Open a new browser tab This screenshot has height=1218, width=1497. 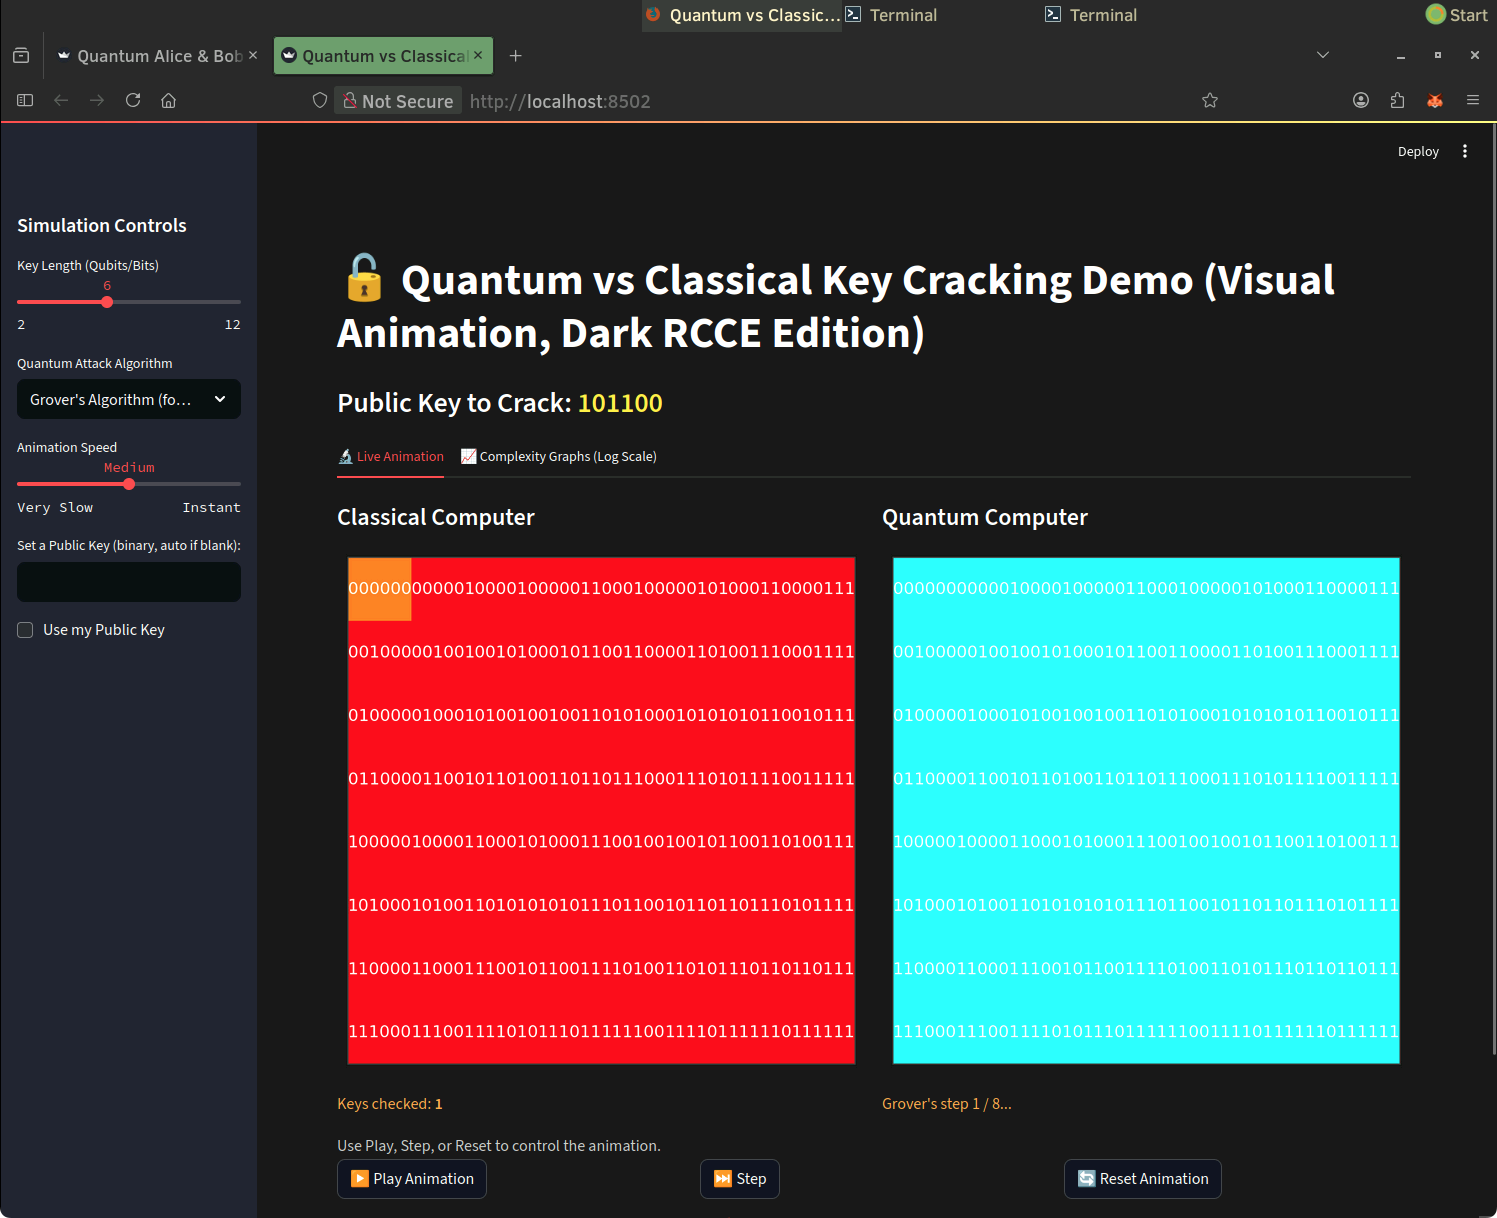click(x=516, y=56)
